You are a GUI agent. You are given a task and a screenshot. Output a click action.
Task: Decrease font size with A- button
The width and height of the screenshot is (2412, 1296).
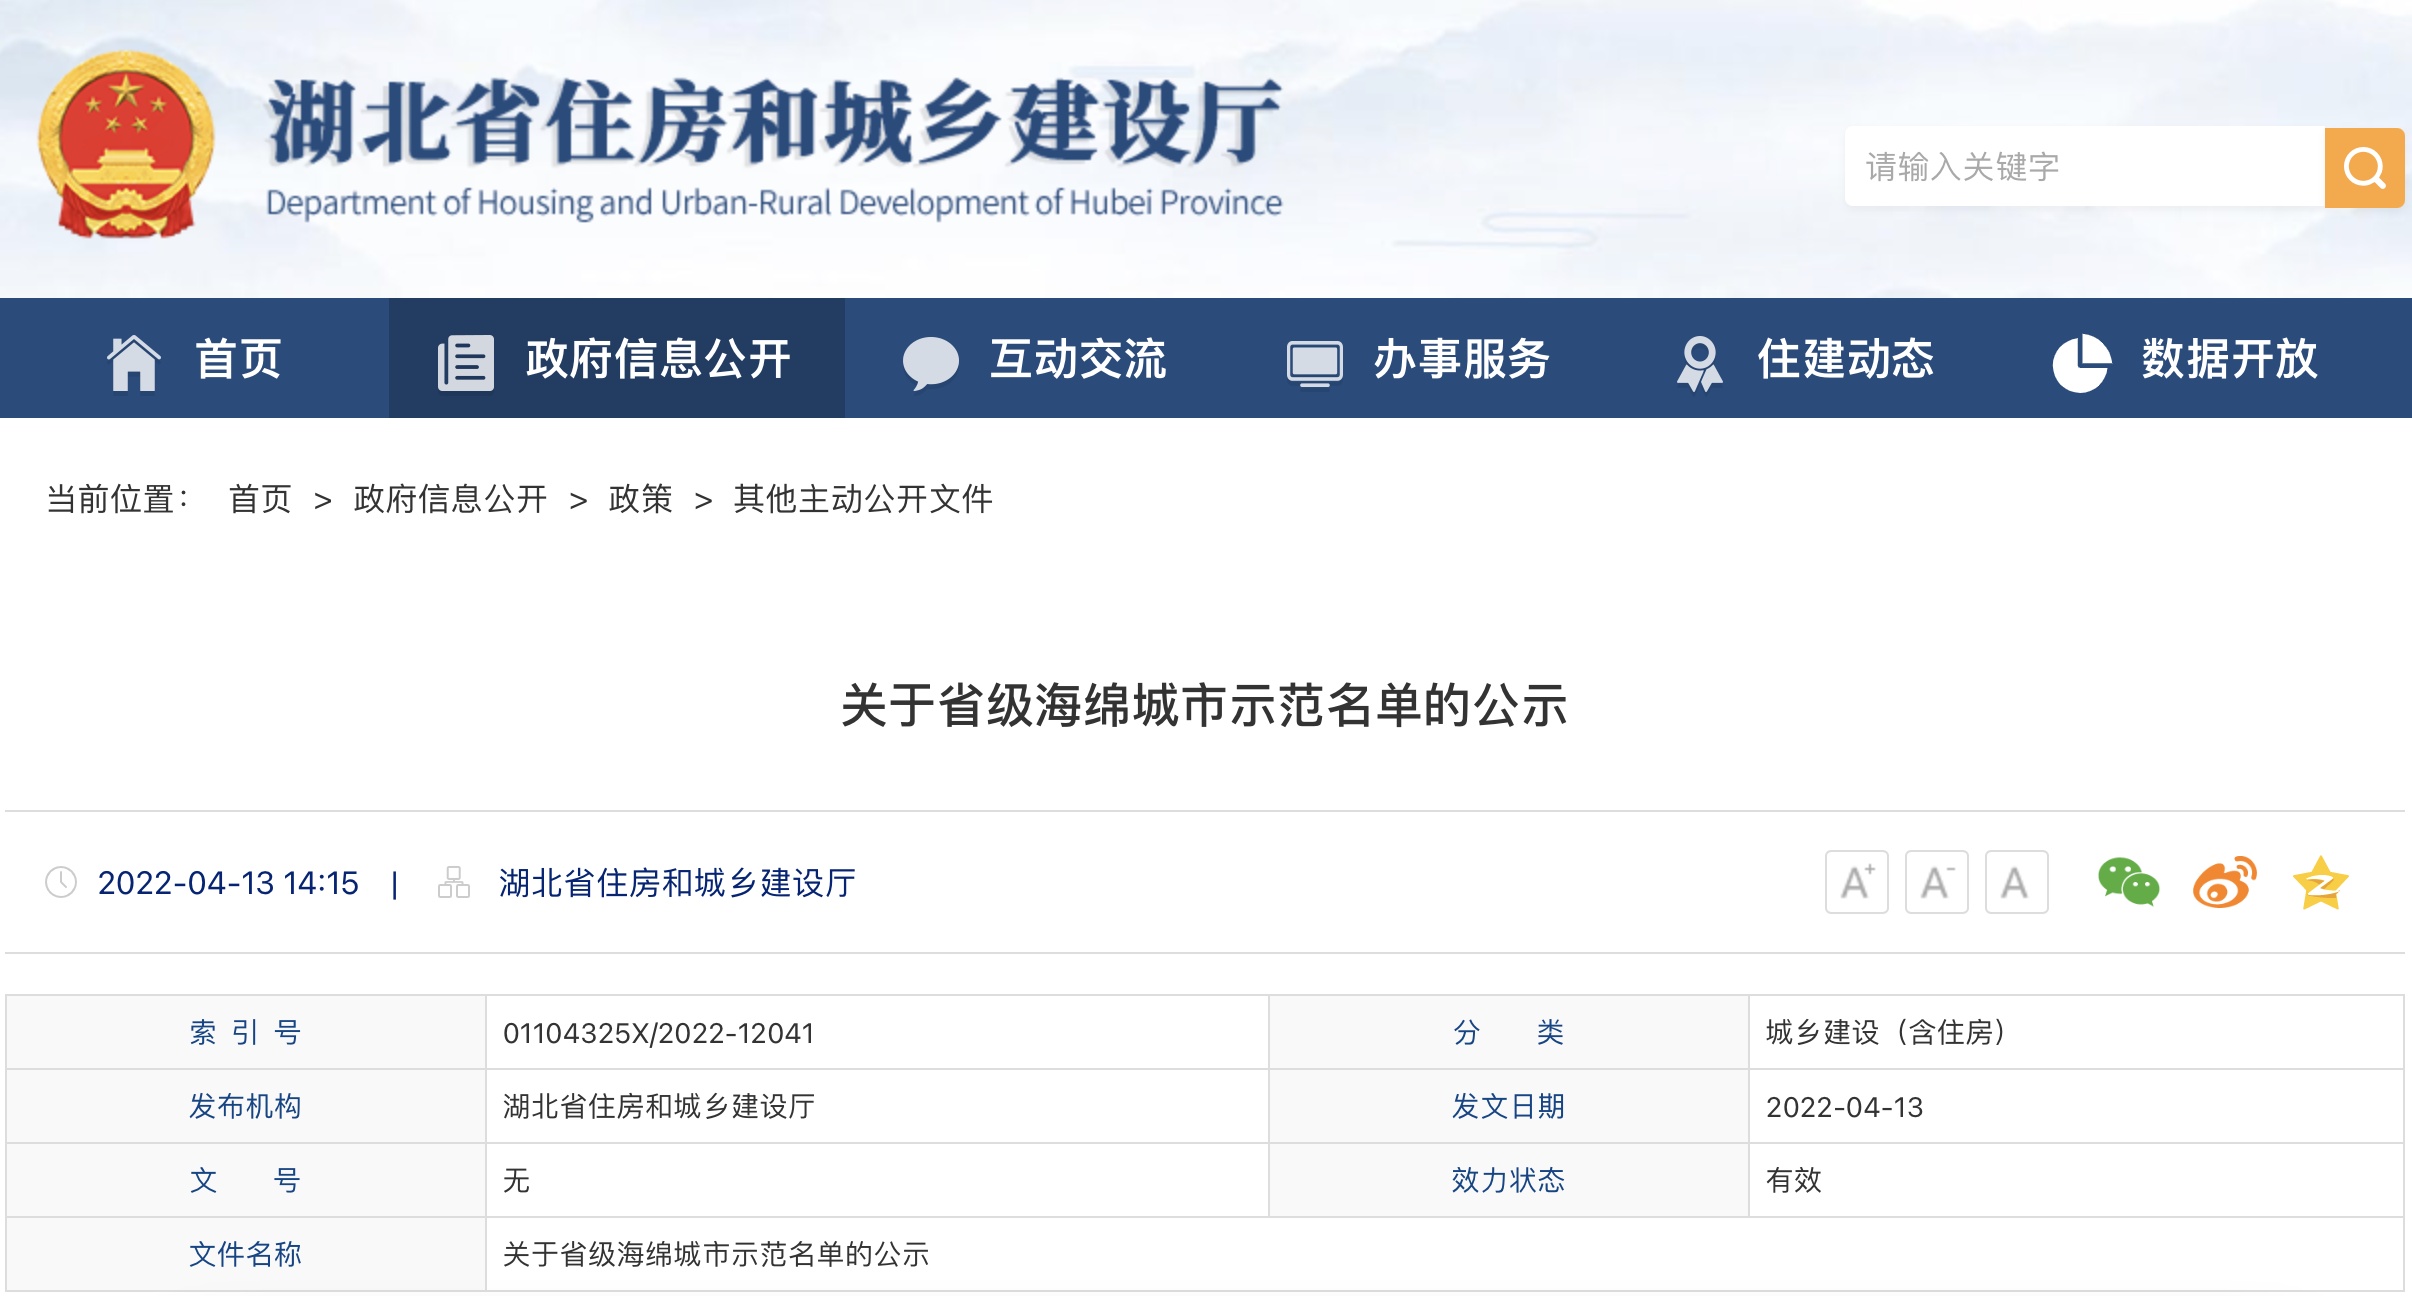point(1936,882)
